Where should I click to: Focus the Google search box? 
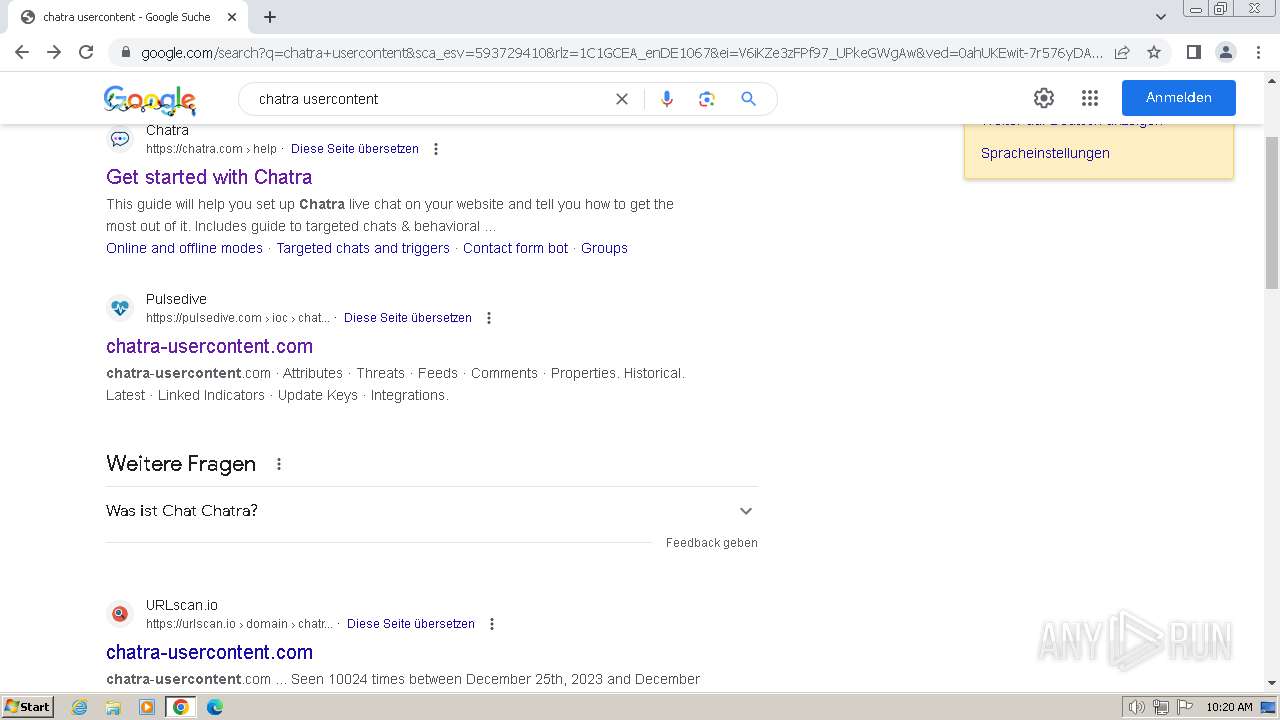(x=430, y=99)
